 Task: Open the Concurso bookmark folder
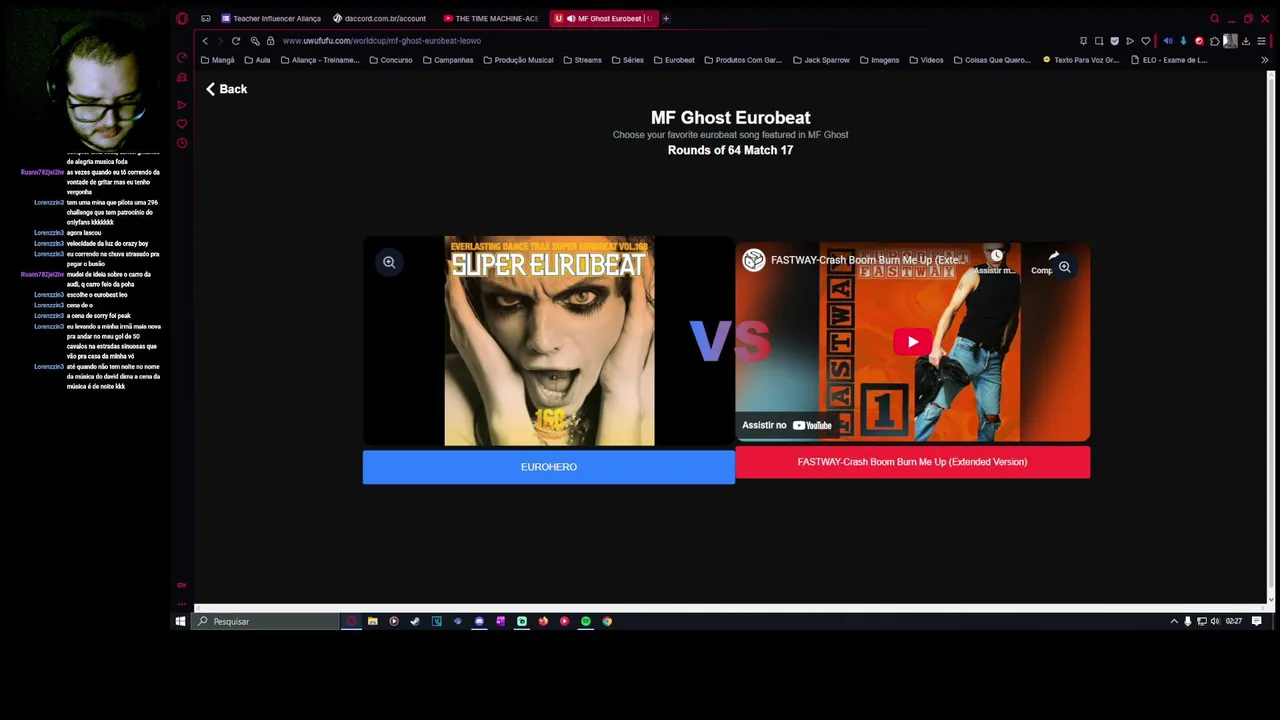390,60
